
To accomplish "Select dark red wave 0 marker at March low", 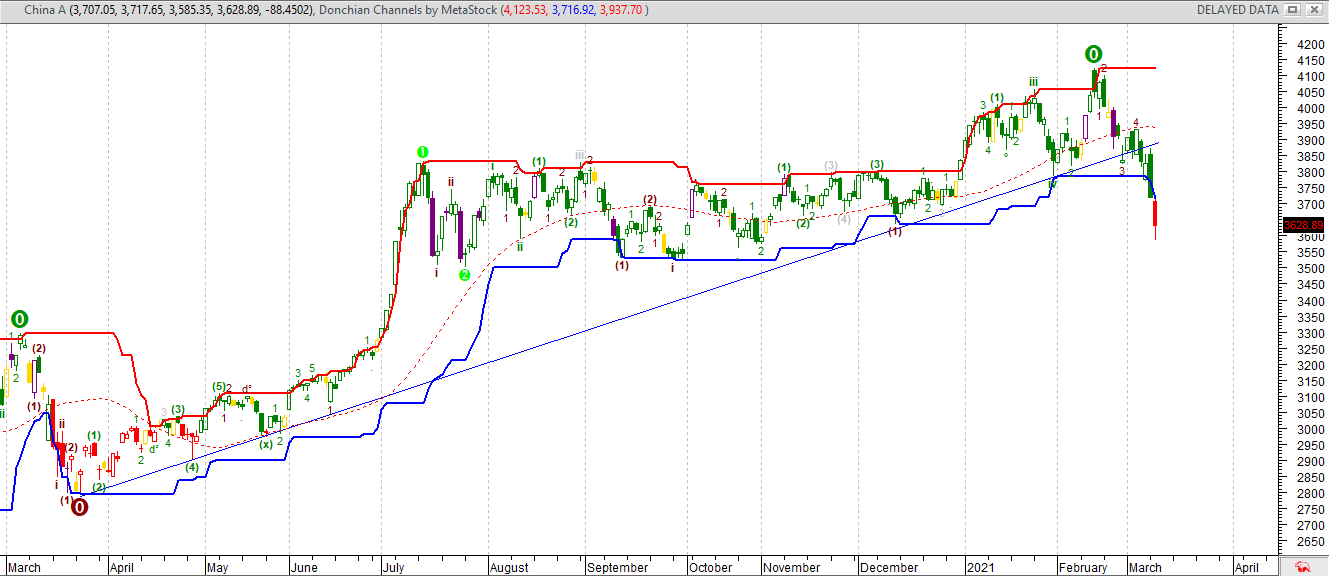I will [79, 507].
